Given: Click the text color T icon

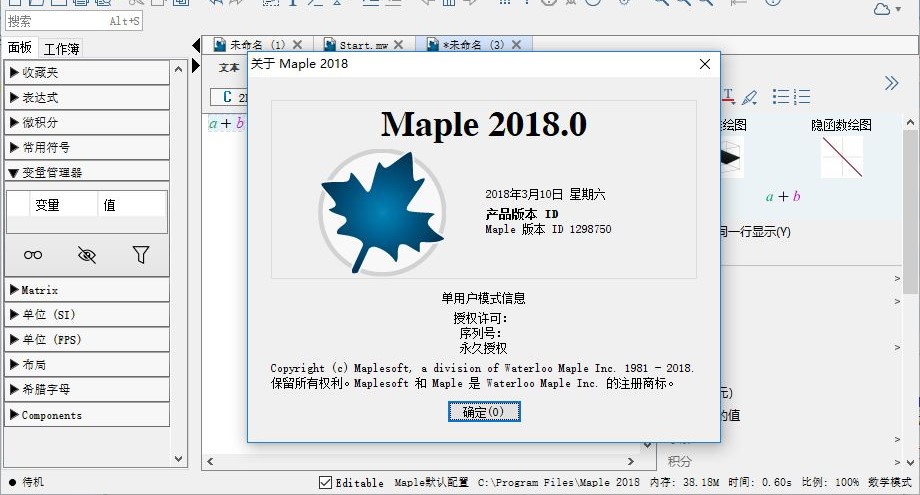Looking at the screenshot, I should tap(728, 96).
